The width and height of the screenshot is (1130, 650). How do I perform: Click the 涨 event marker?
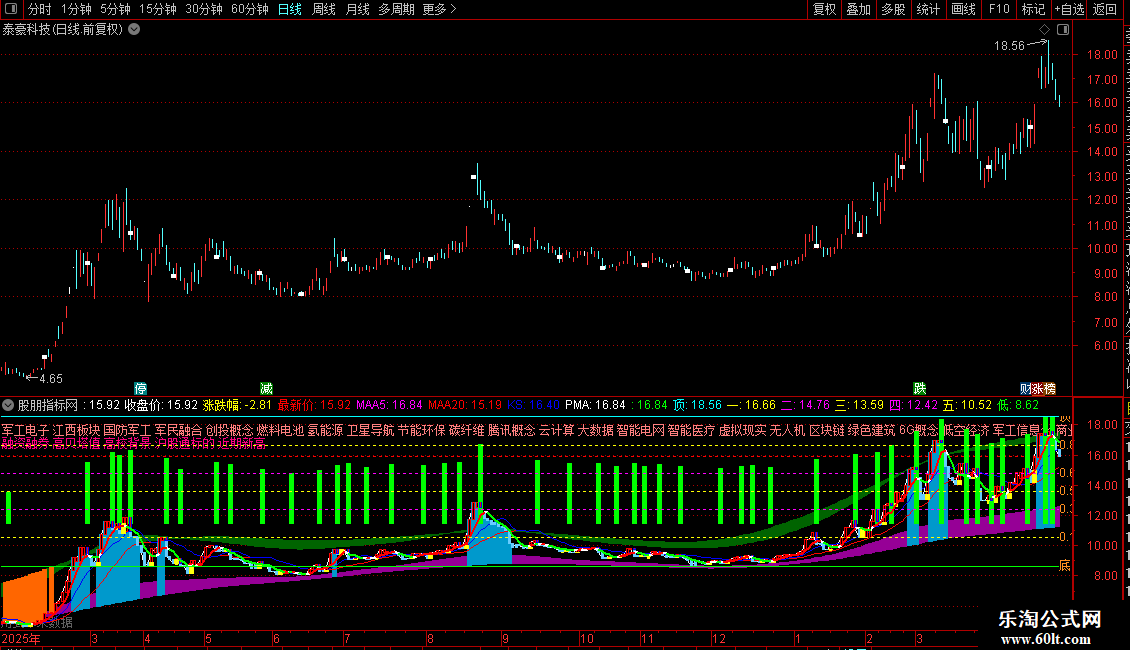point(1036,389)
